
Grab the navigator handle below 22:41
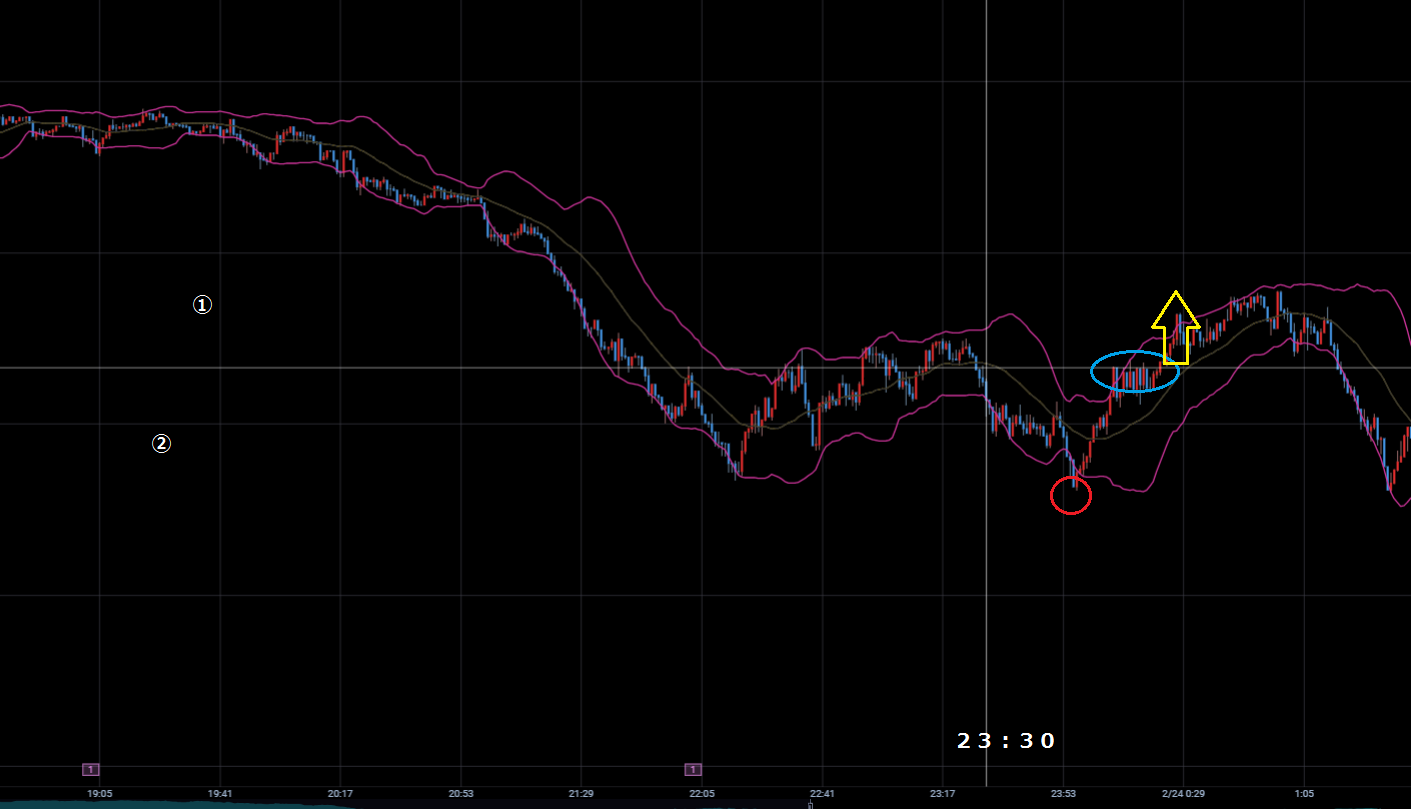(809, 804)
